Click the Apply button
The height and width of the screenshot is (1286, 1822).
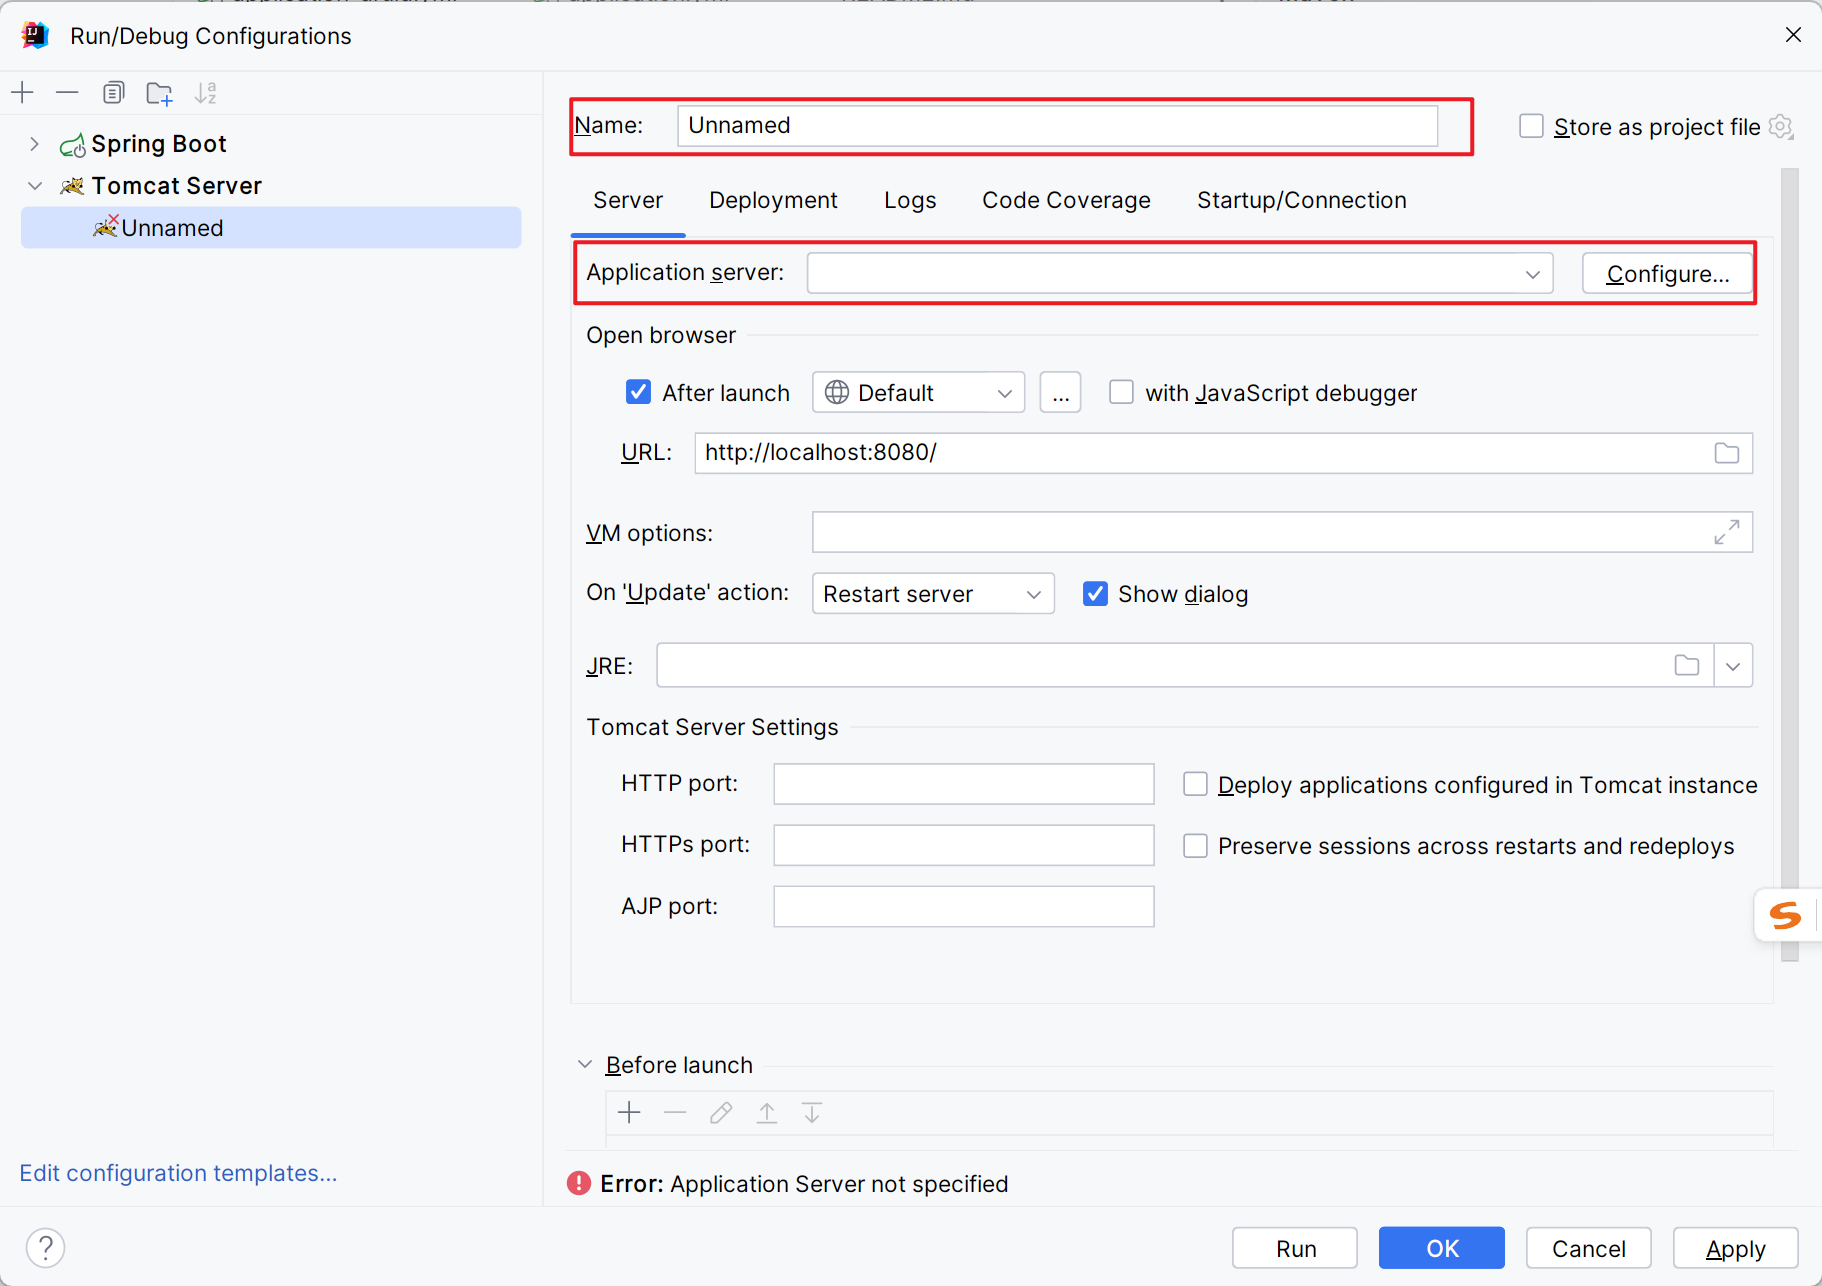[1735, 1248]
